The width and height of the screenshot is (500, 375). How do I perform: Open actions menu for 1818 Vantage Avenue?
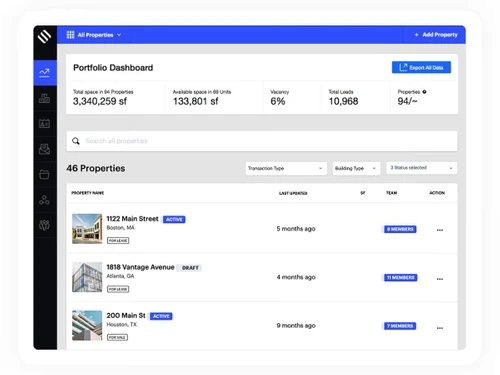pos(440,279)
